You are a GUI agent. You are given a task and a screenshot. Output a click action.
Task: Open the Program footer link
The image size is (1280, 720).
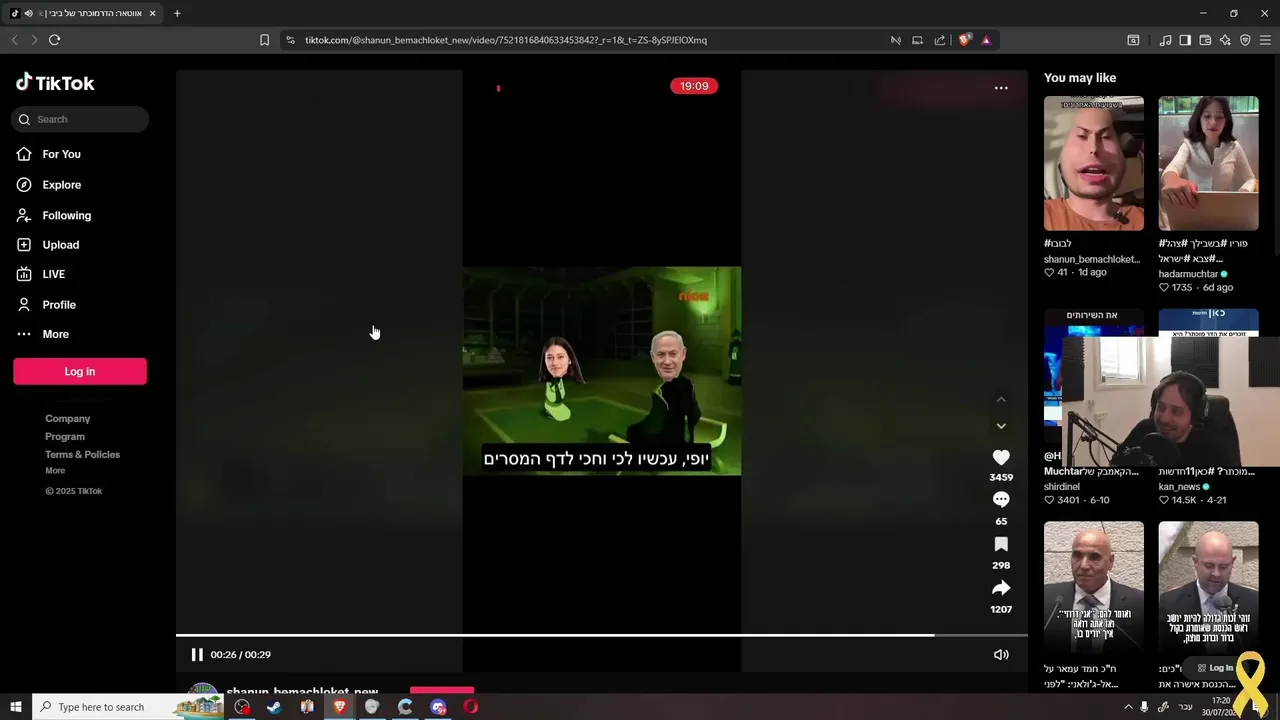65,437
